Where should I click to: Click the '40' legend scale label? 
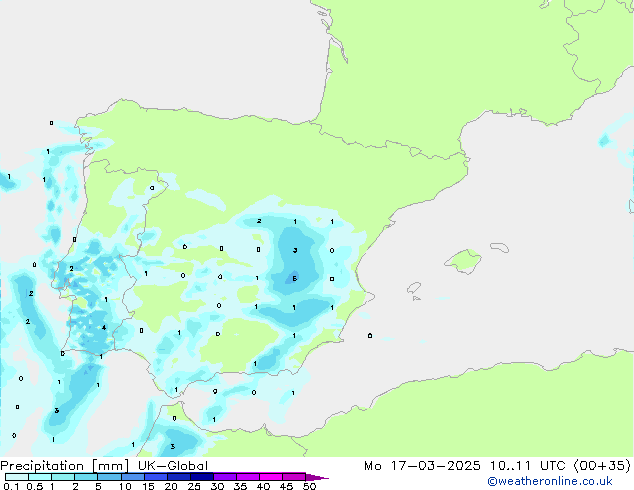pos(263,486)
